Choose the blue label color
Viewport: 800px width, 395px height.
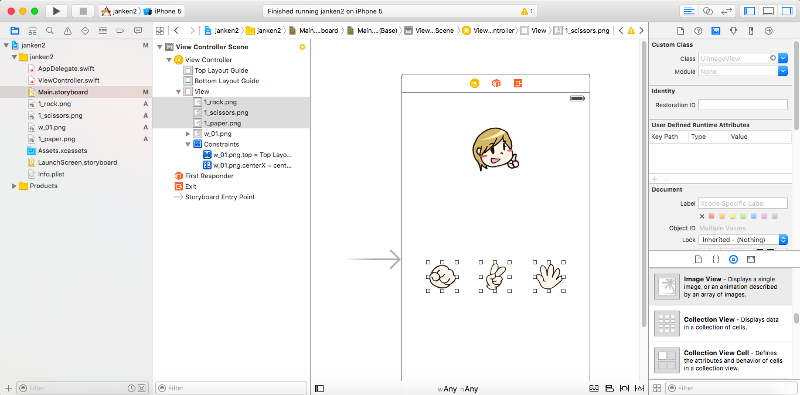click(754, 216)
